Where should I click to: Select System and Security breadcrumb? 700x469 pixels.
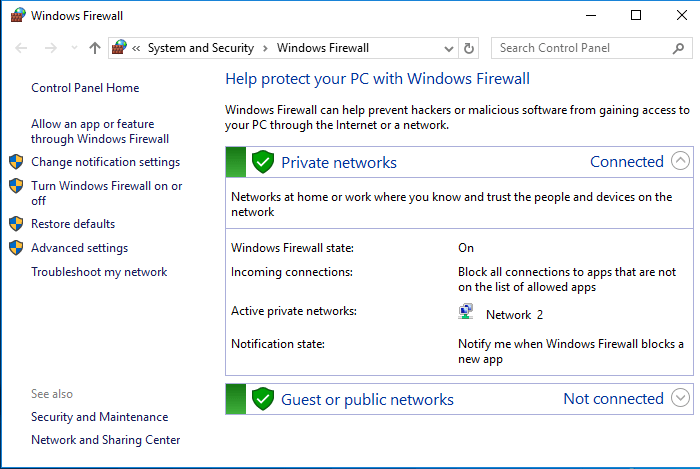coord(201,48)
